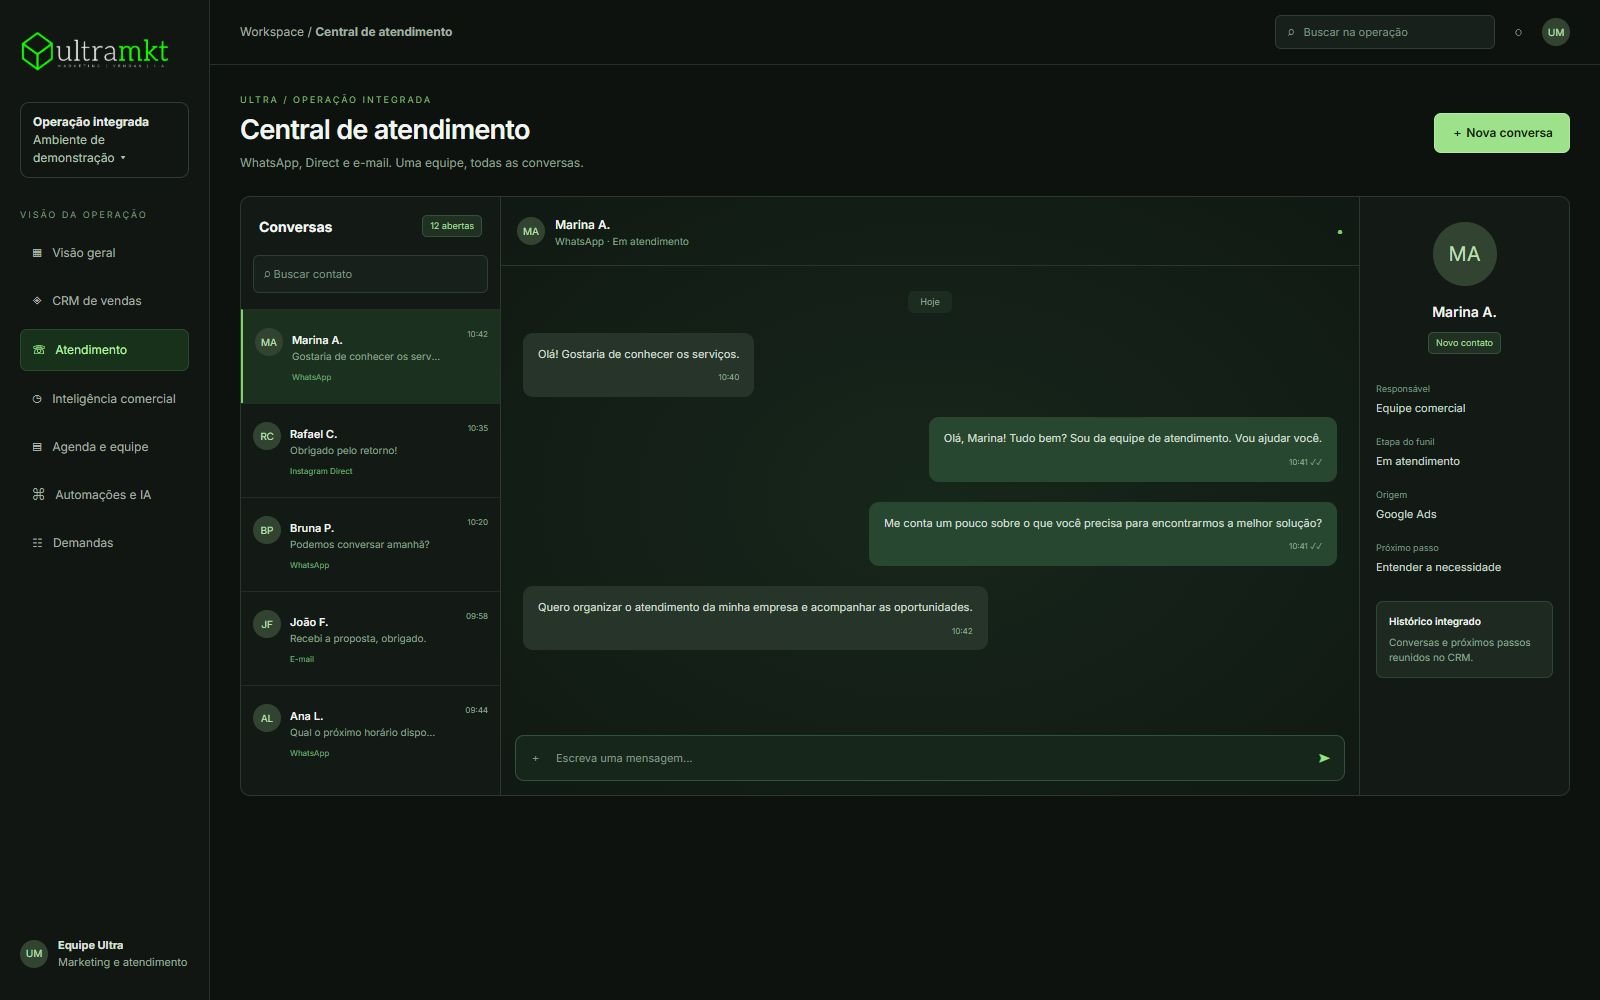Send the message with arrow icon
Screen dimensions: 1600x1000
(1324, 758)
